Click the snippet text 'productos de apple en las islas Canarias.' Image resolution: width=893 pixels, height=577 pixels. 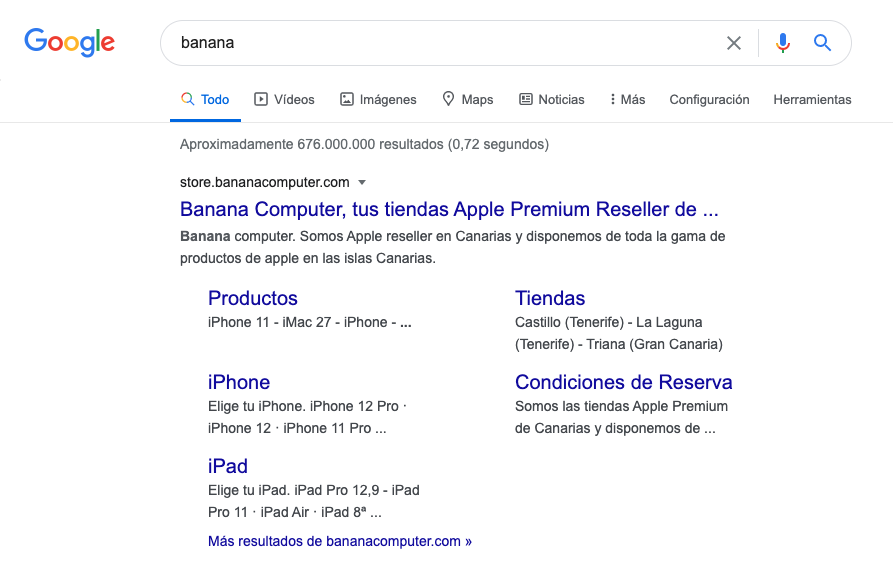point(308,259)
